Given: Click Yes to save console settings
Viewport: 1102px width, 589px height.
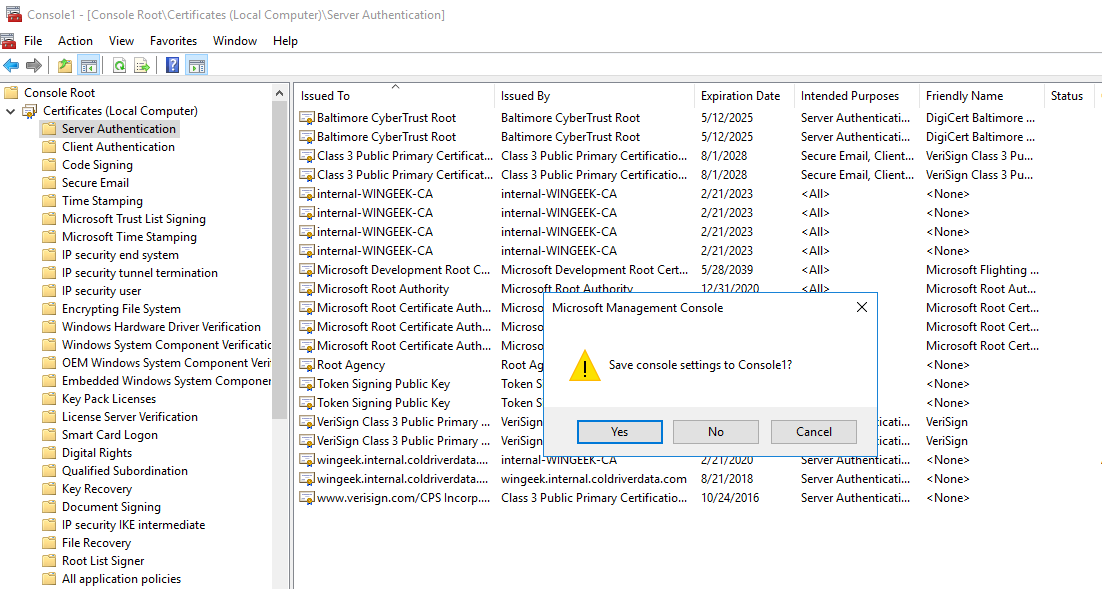Looking at the screenshot, I should click(x=619, y=432).
